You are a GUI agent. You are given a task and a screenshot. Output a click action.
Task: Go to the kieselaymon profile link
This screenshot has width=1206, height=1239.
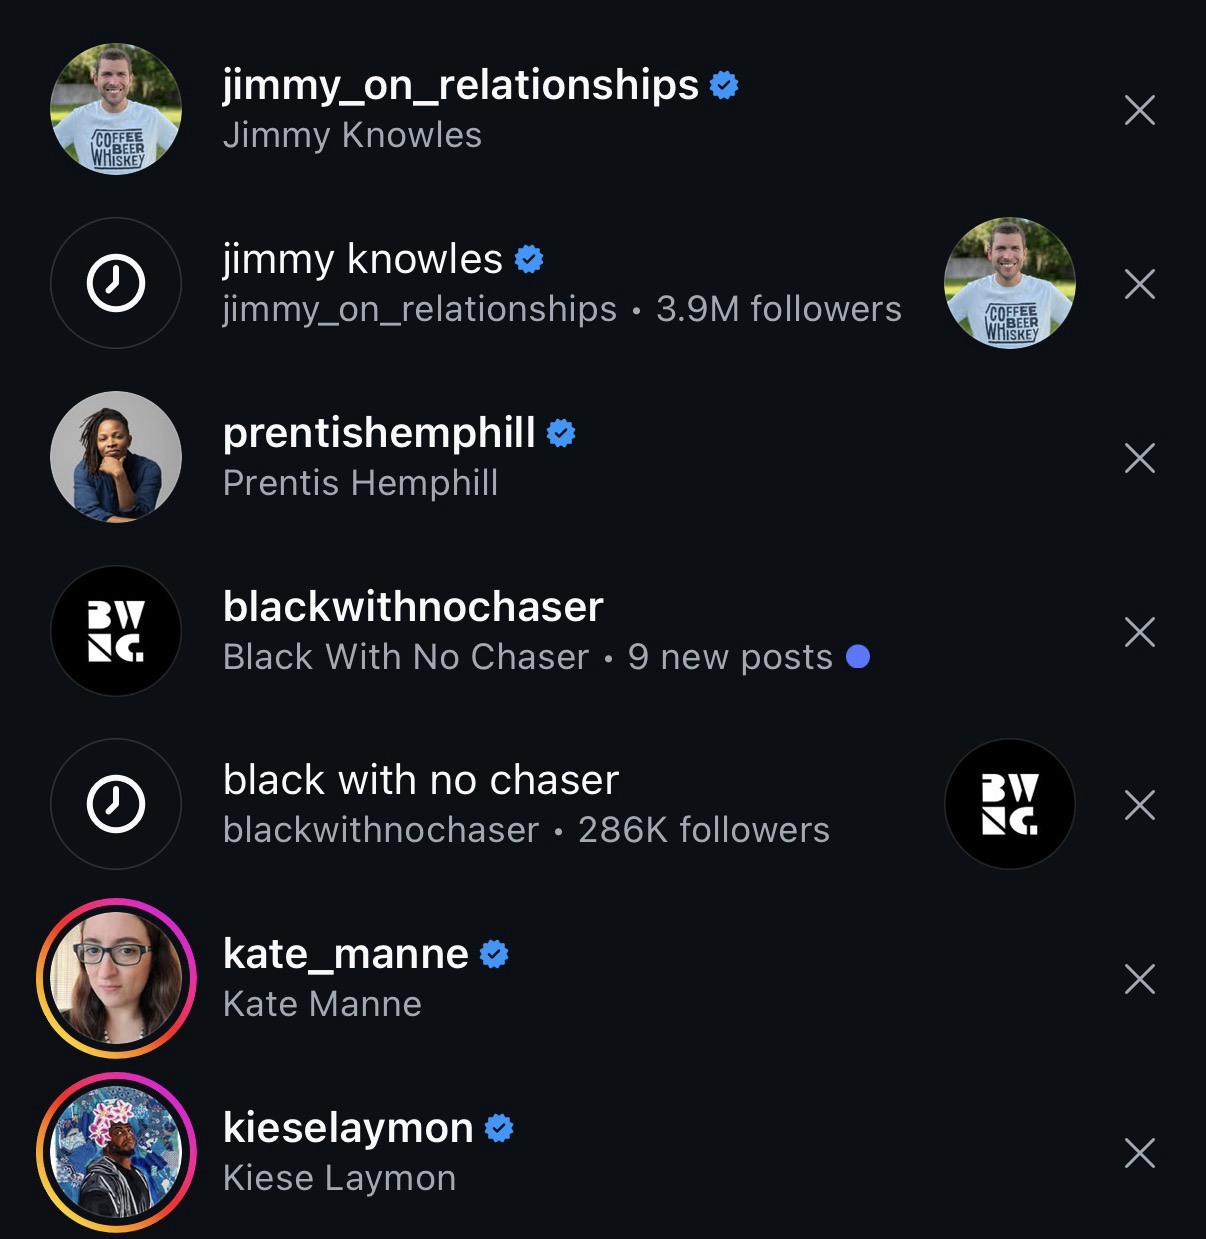pyautogui.click(x=348, y=1128)
